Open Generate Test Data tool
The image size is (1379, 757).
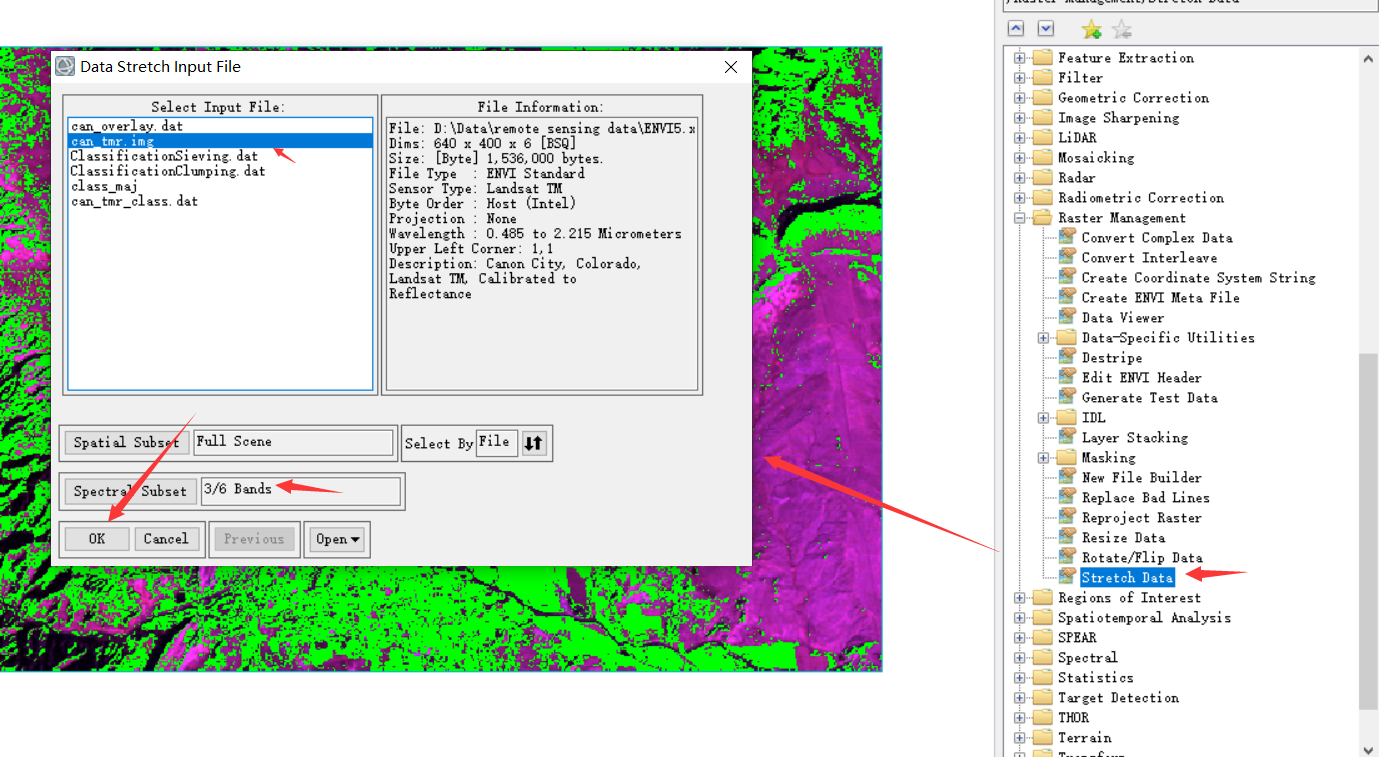click(x=1149, y=398)
